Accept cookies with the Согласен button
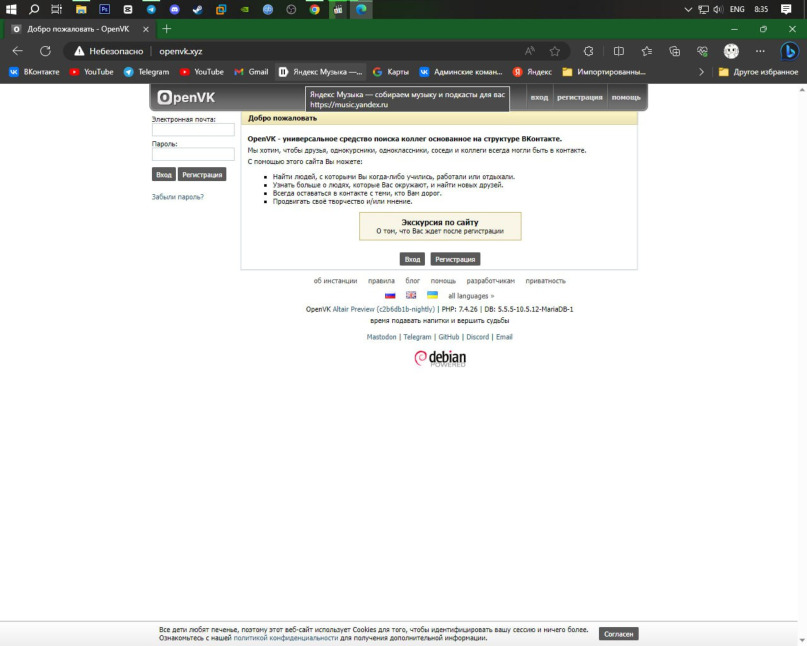The height and width of the screenshot is (646, 807). (x=618, y=634)
